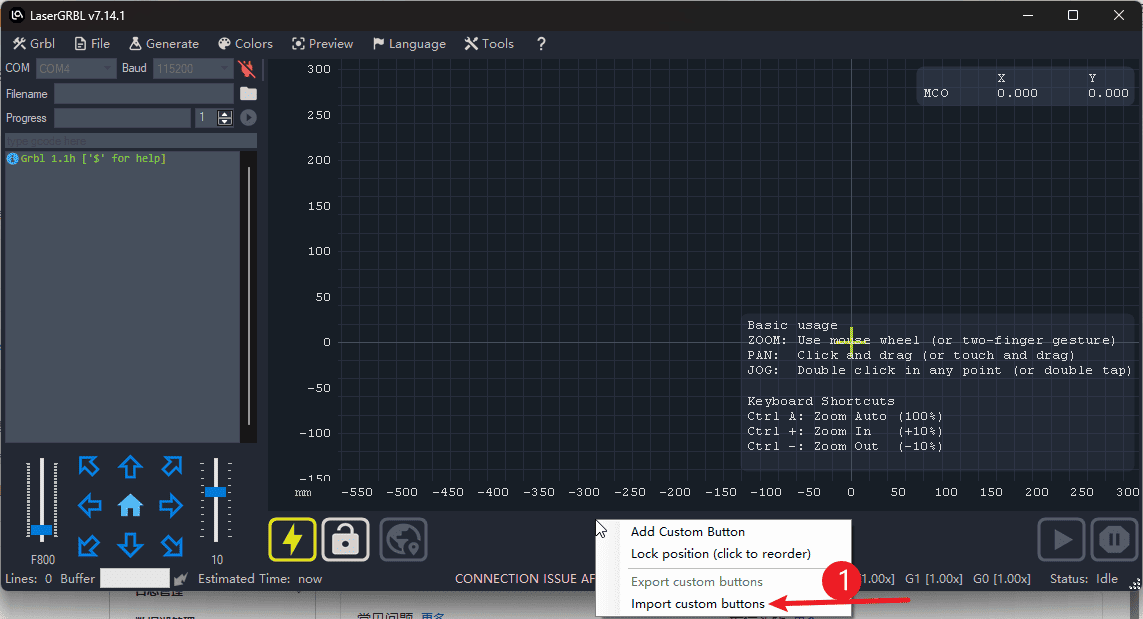
Task: Choose Add Custom Button menu entry
Action: (687, 532)
